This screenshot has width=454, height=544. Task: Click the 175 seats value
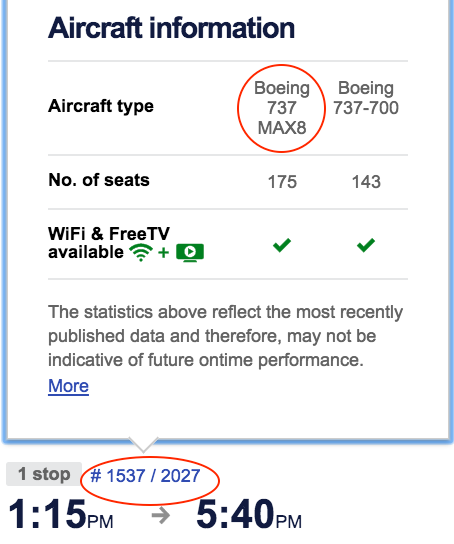click(x=282, y=182)
